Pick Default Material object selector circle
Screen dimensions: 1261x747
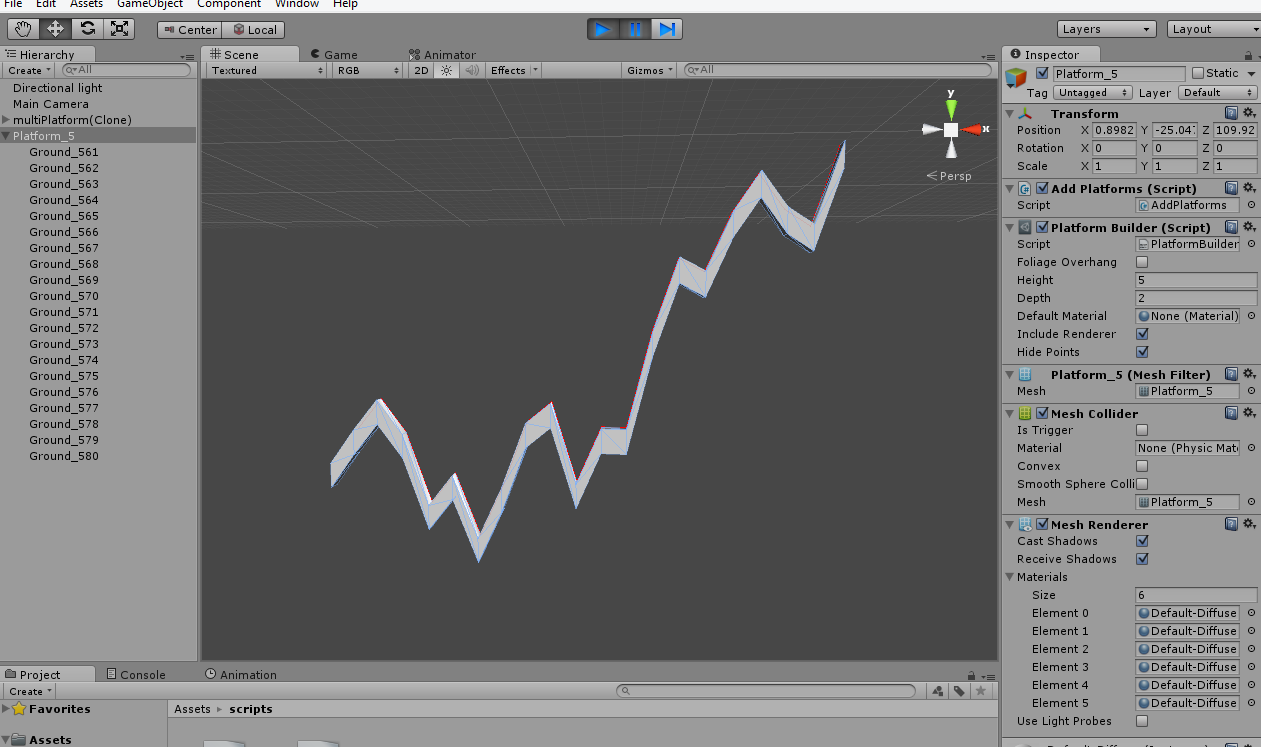[x=1251, y=316]
